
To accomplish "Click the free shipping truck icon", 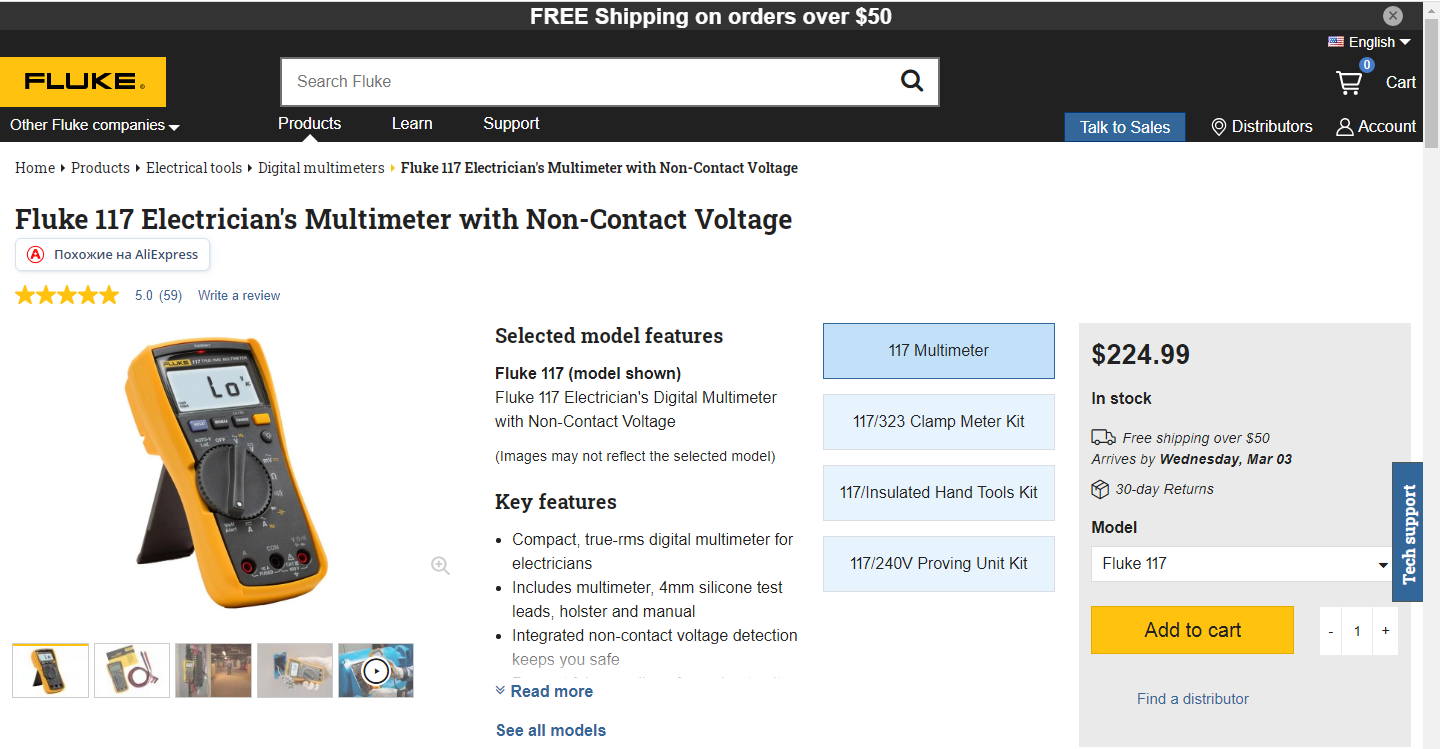I will tap(1103, 437).
